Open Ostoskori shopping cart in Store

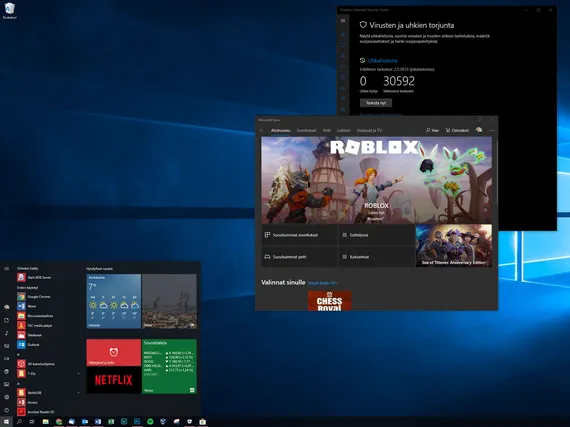[x=457, y=130]
